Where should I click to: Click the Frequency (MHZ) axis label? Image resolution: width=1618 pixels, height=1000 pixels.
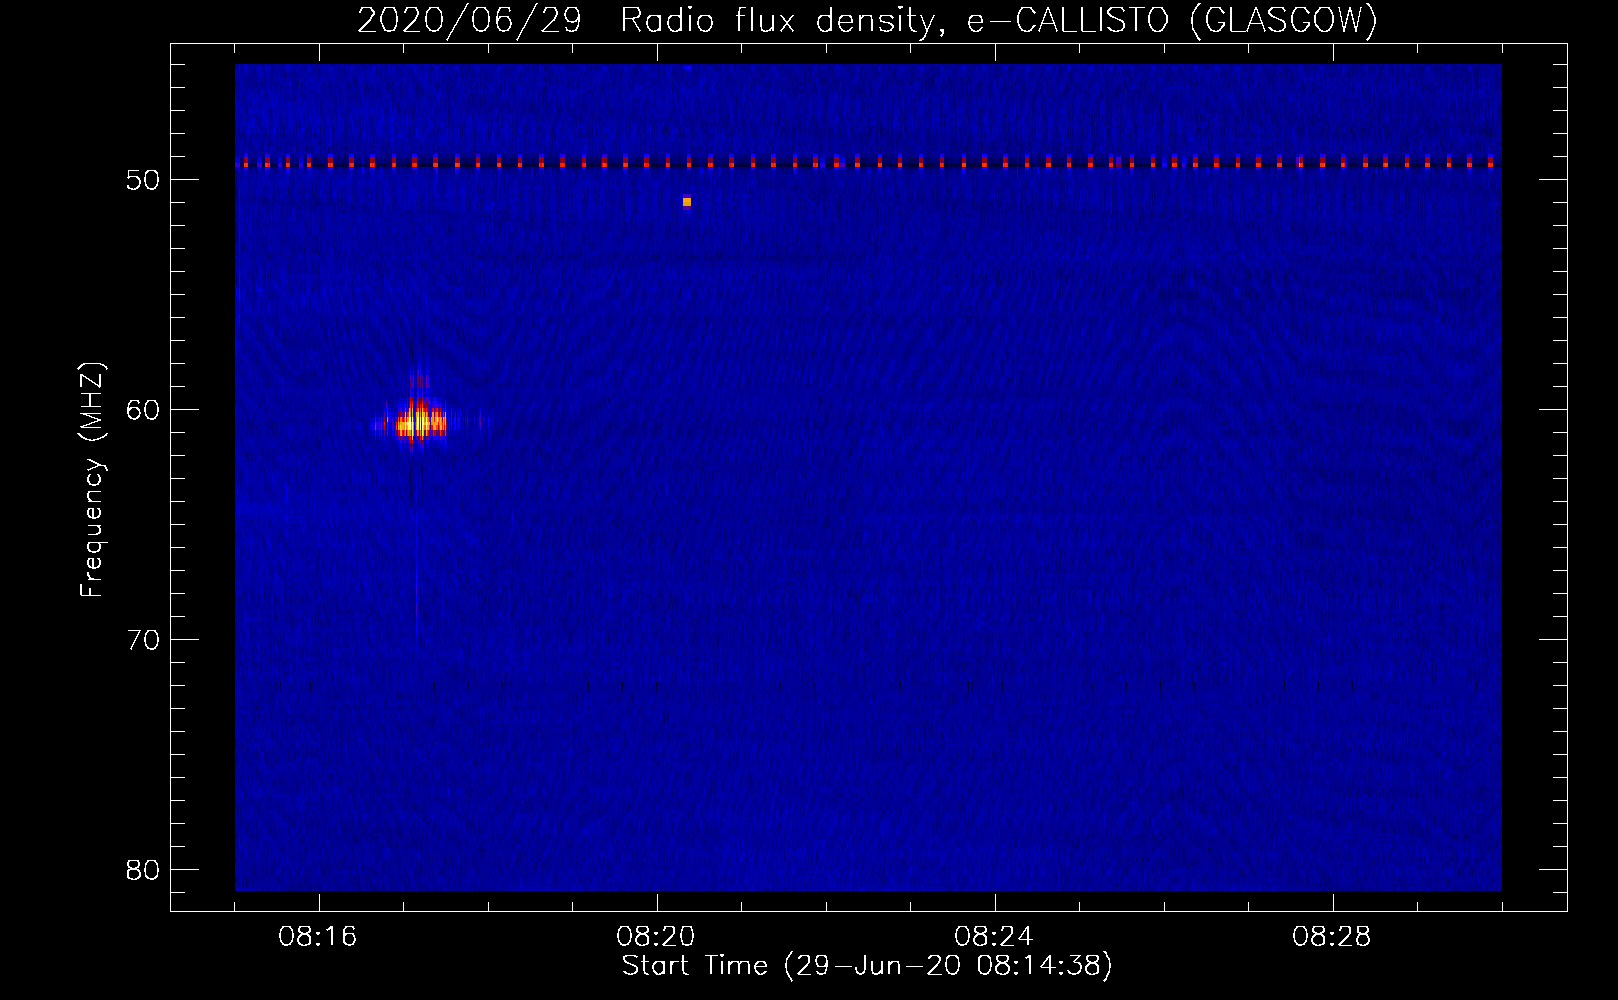92,480
